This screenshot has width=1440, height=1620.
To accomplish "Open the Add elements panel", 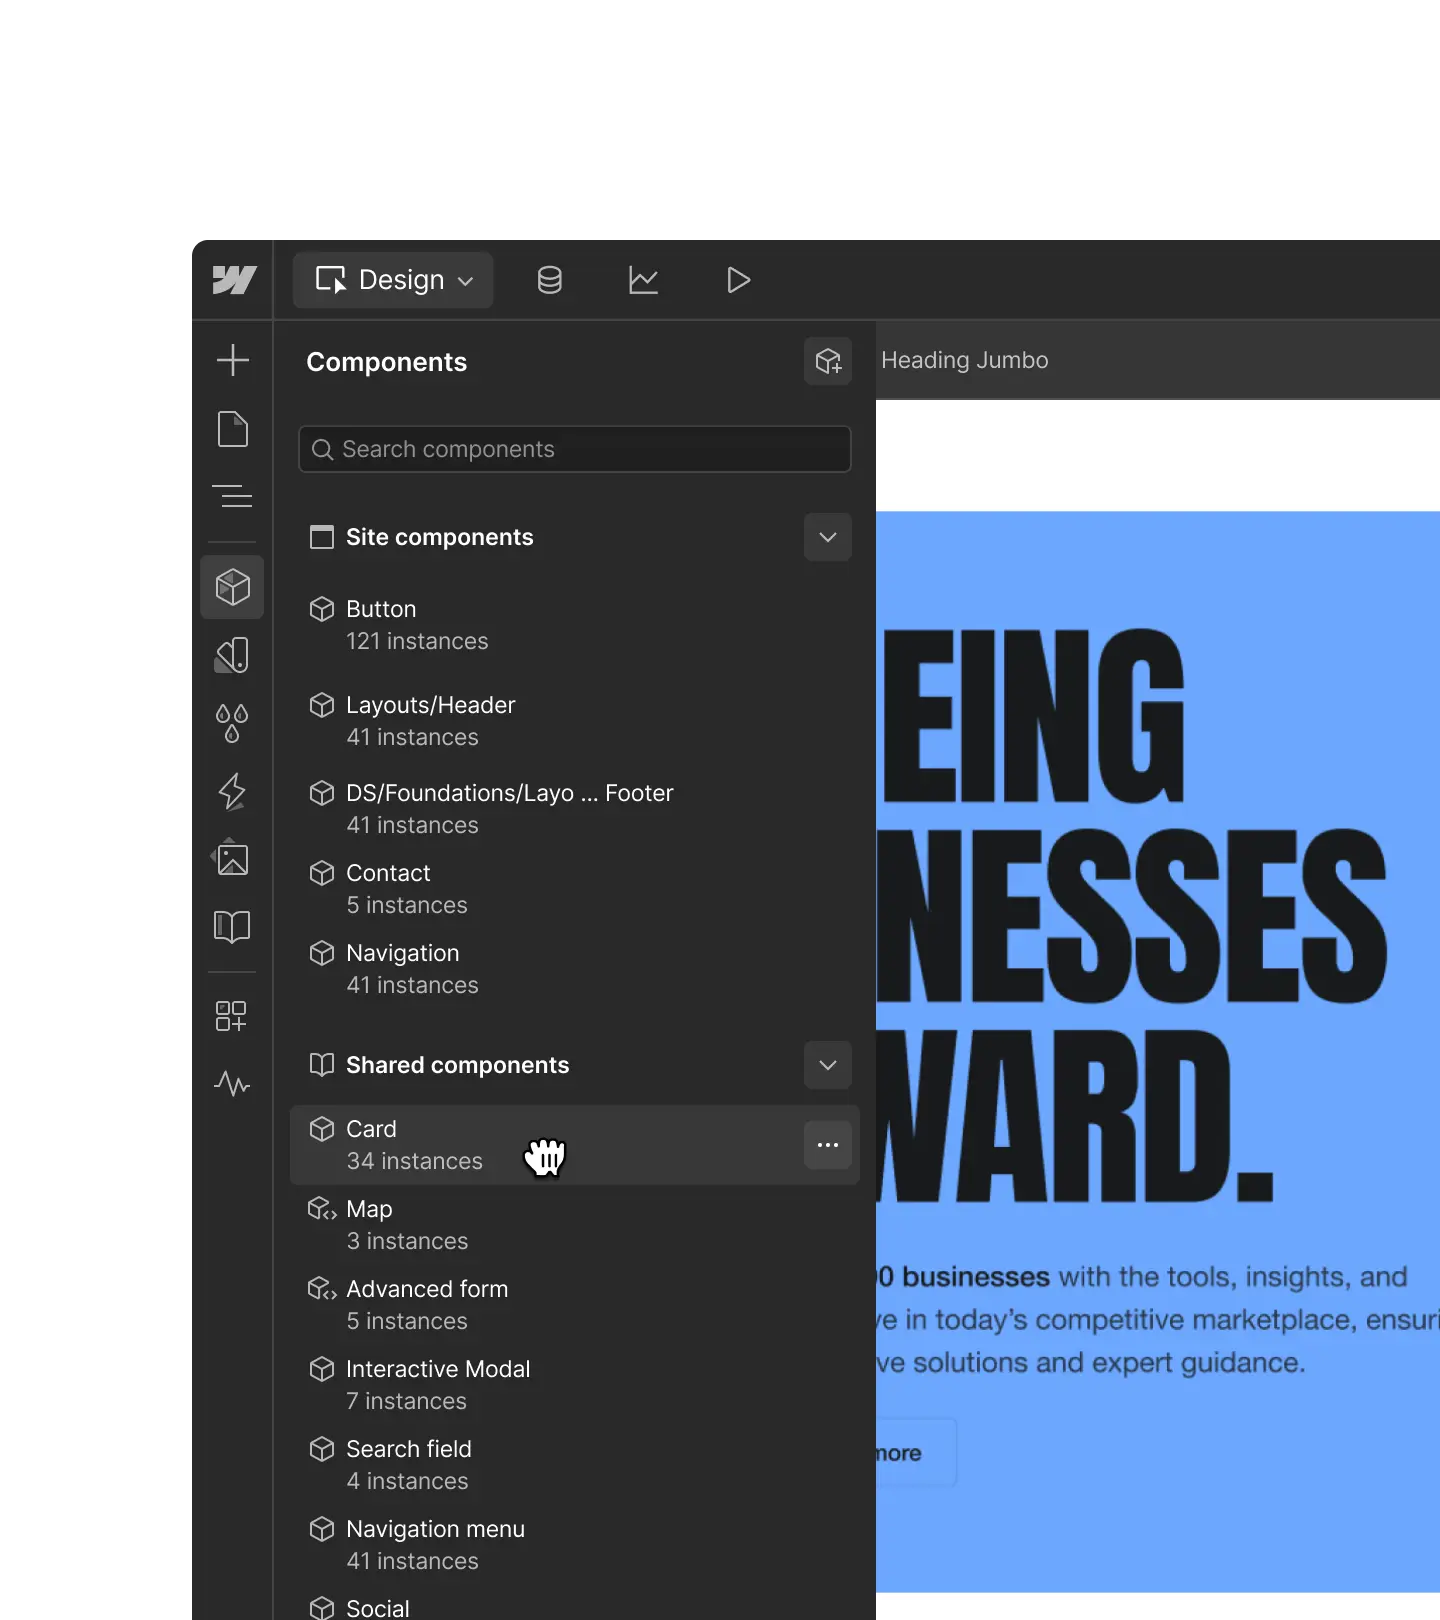I will click(x=232, y=360).
